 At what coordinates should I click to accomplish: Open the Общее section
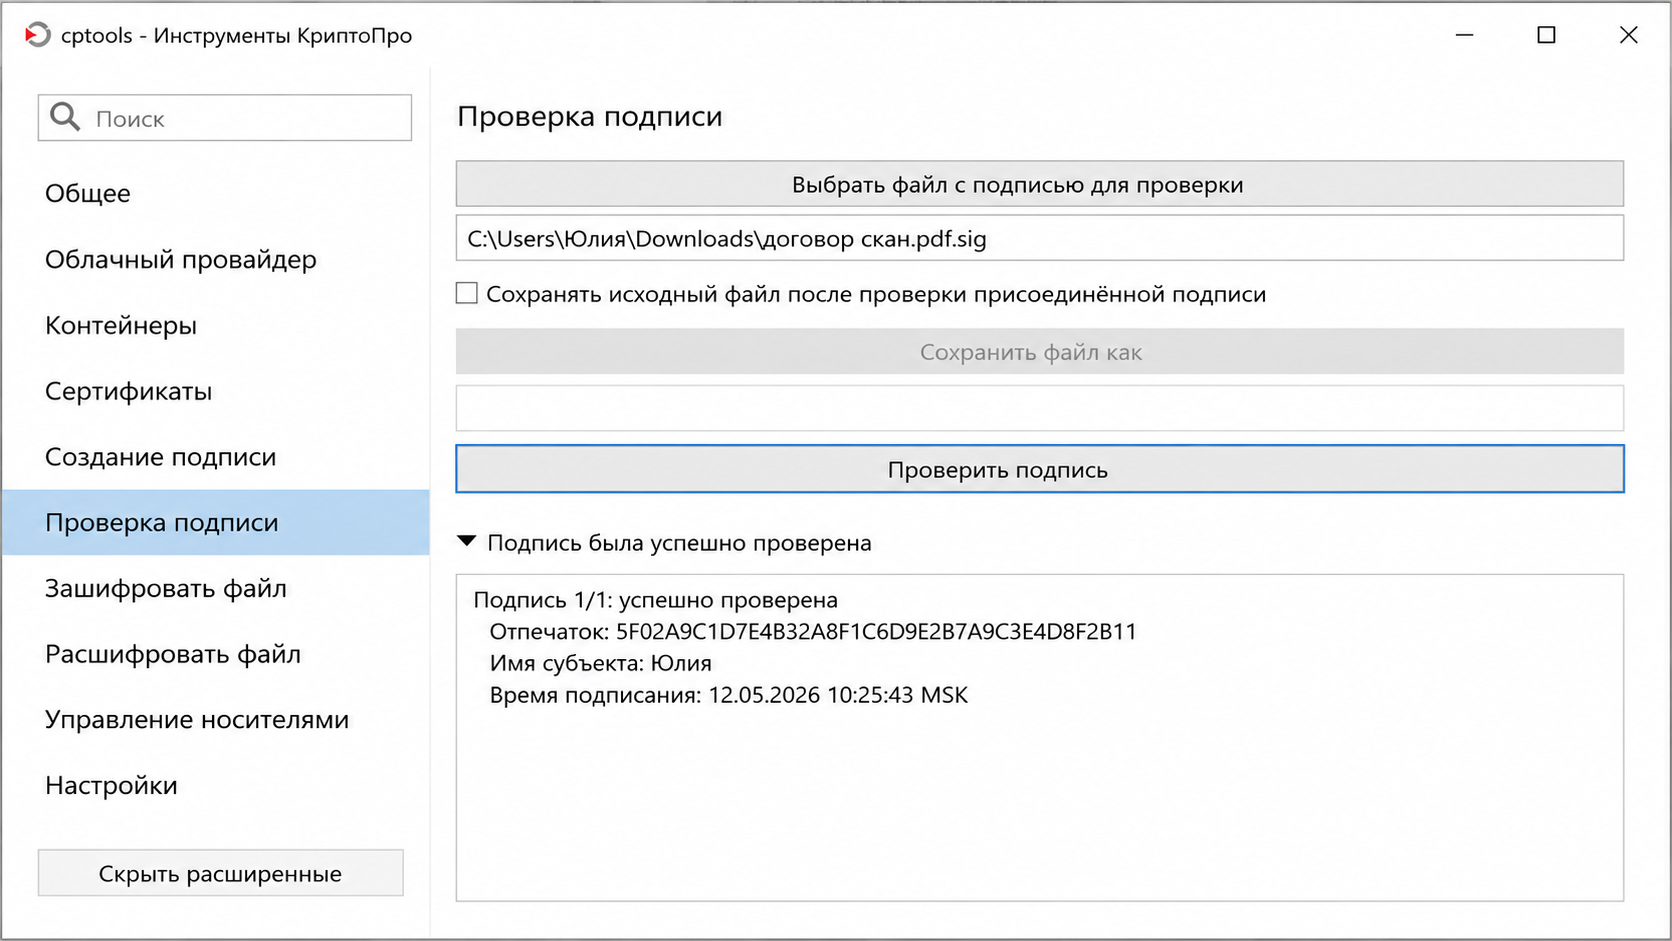216,193
